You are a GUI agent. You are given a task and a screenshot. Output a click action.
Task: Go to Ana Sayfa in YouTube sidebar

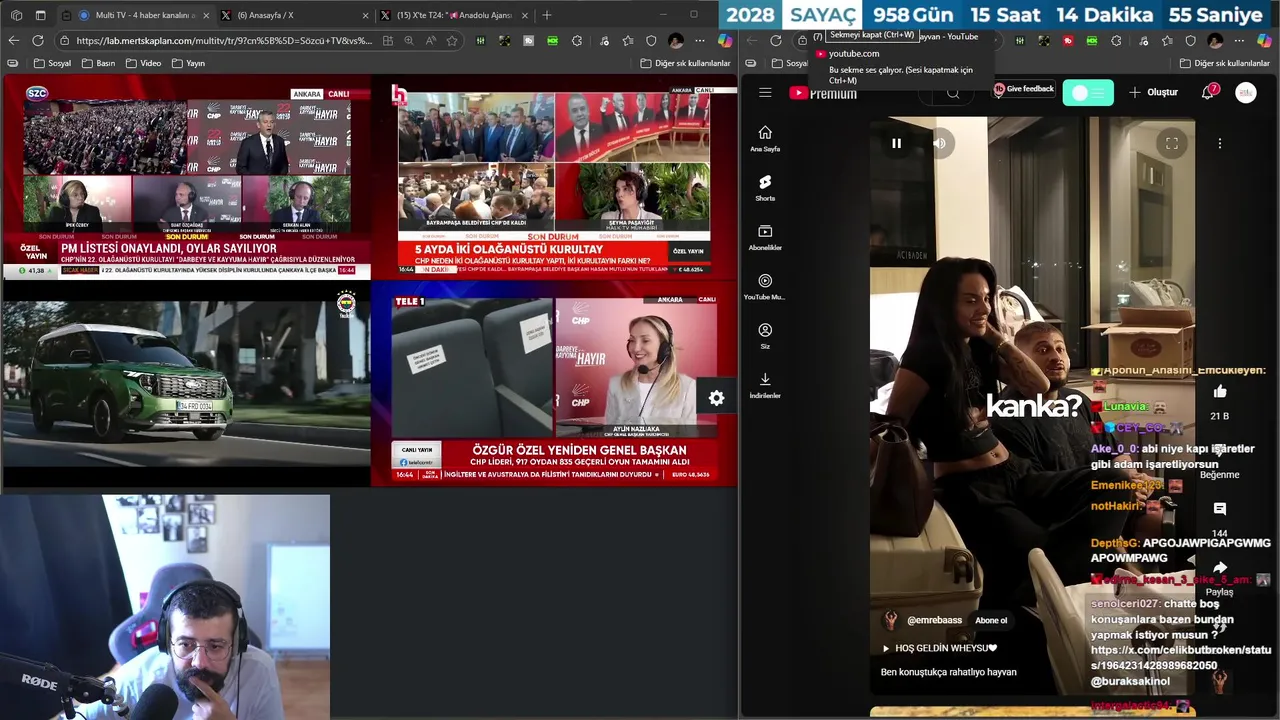coord(765,138)
